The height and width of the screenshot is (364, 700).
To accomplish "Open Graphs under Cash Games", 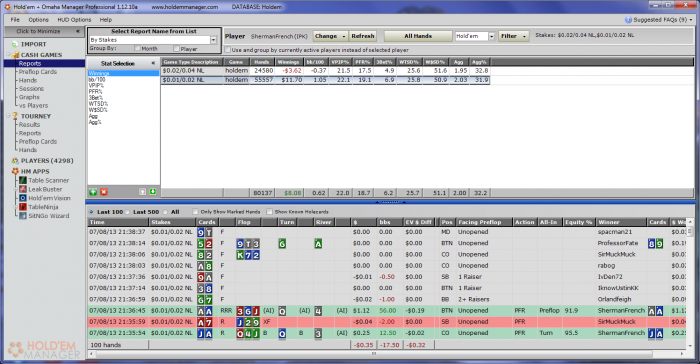I will [29, 97].
